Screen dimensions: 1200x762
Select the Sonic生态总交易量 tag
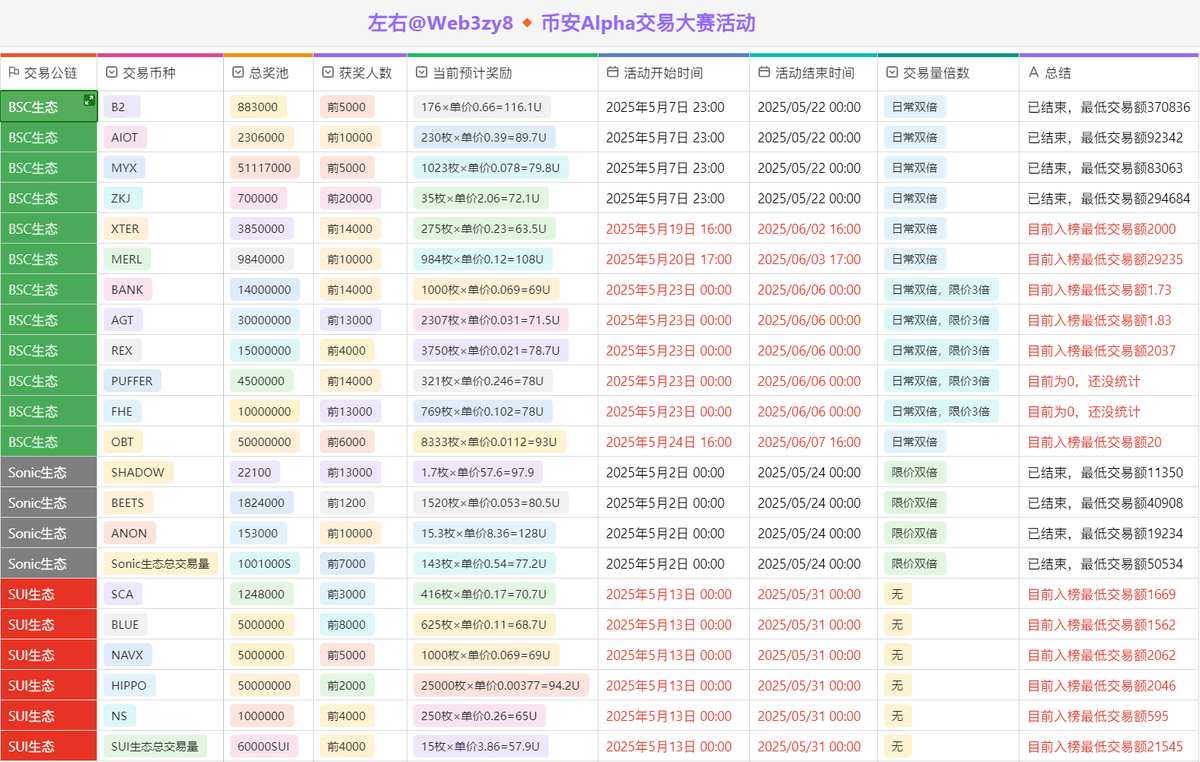pos(160,564)
